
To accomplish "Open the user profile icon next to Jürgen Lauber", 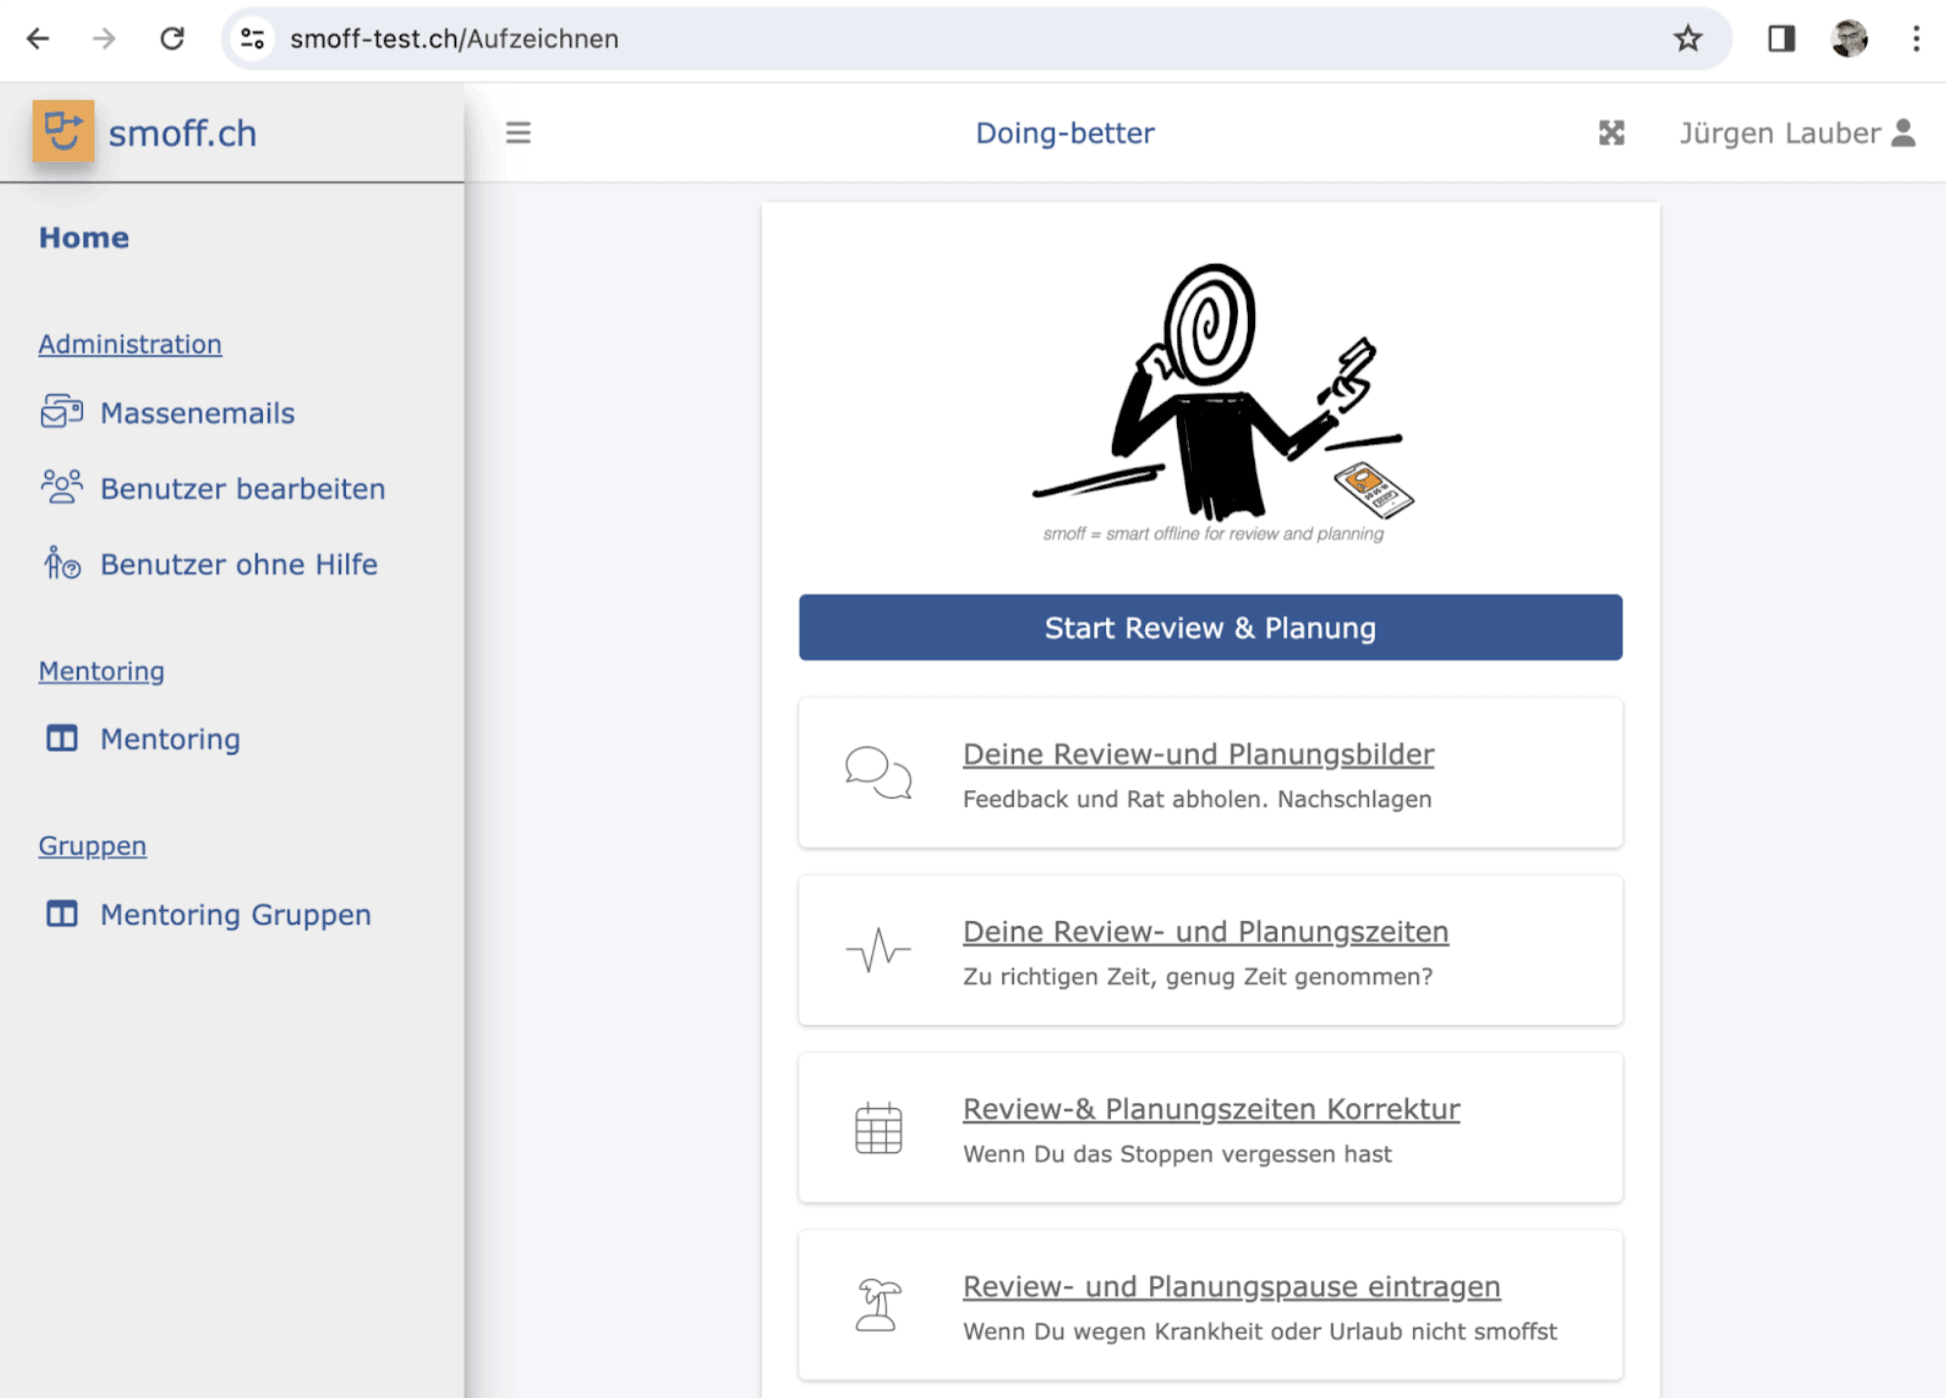I will click(x=1904, y=132).
